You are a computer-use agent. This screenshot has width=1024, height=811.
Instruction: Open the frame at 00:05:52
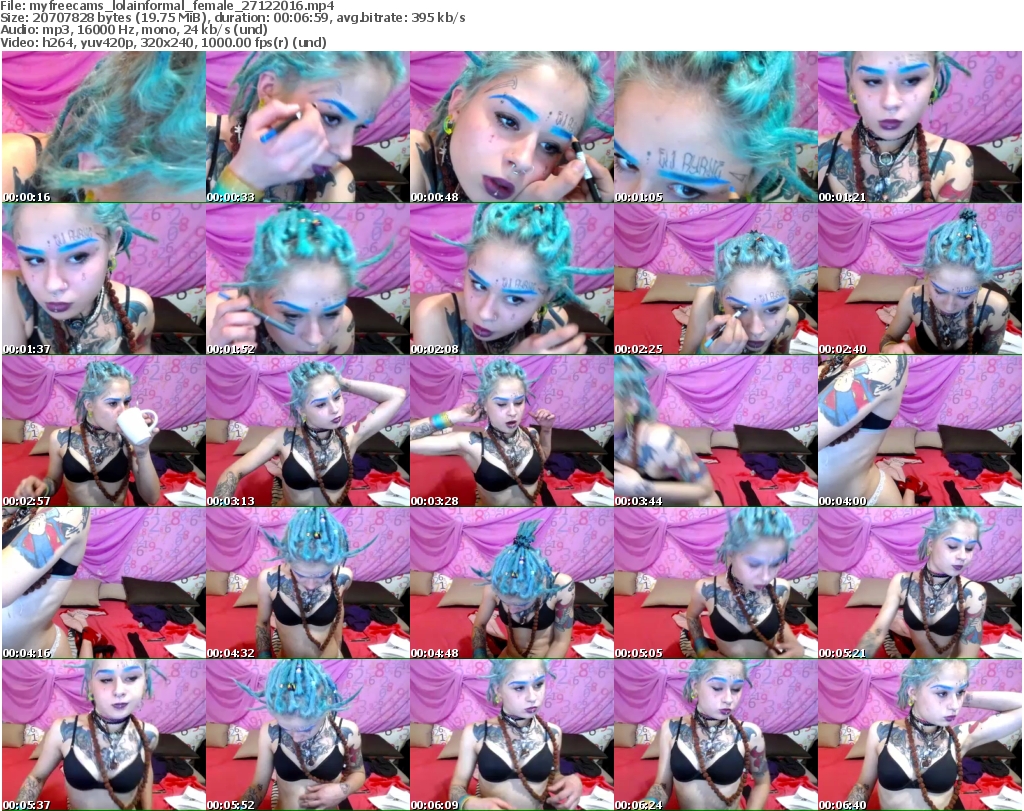(308, 735)
